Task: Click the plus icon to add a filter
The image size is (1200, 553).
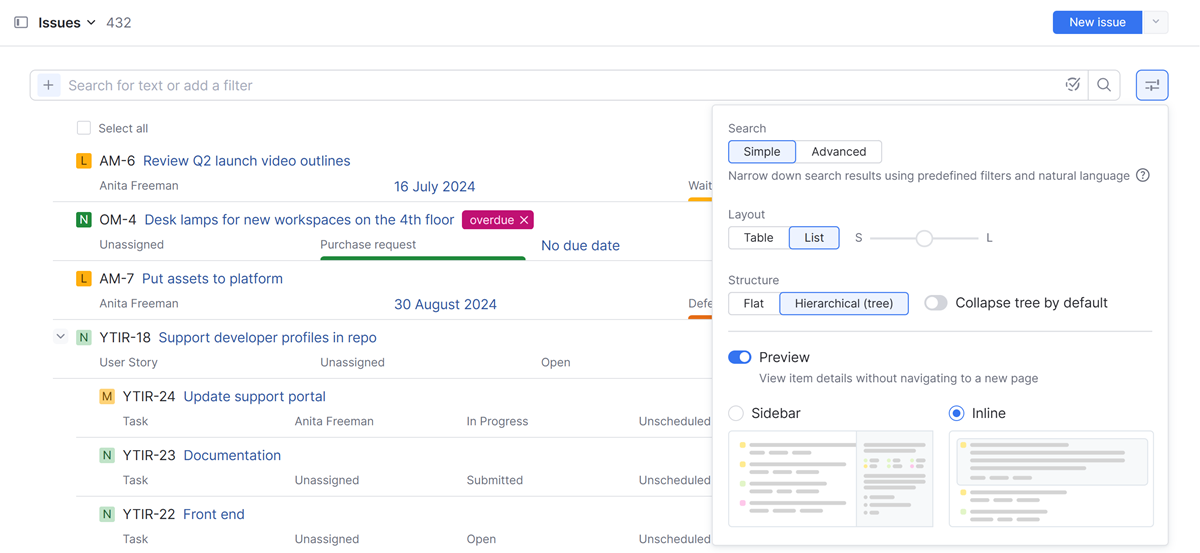Action: 48,85
